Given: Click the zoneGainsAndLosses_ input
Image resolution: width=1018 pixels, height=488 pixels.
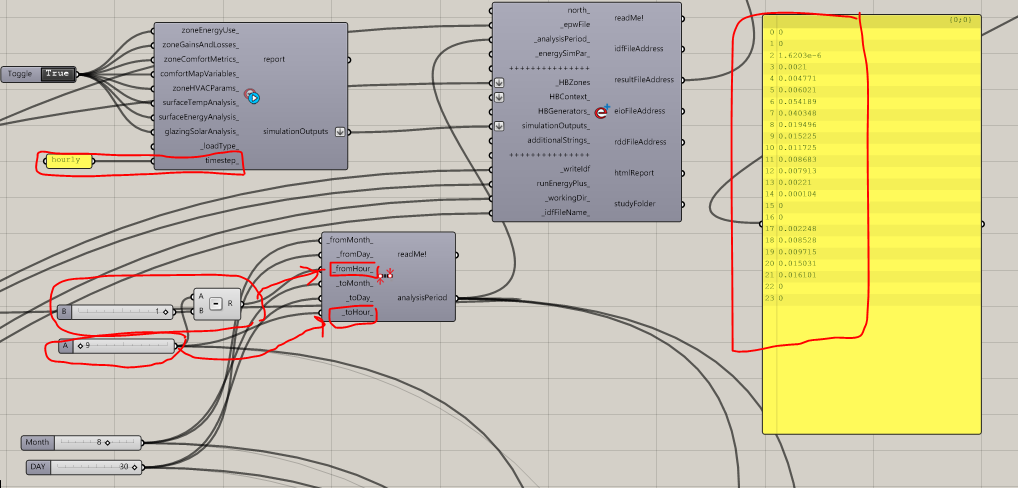Looking at the screenshot, I should [200, 45].
